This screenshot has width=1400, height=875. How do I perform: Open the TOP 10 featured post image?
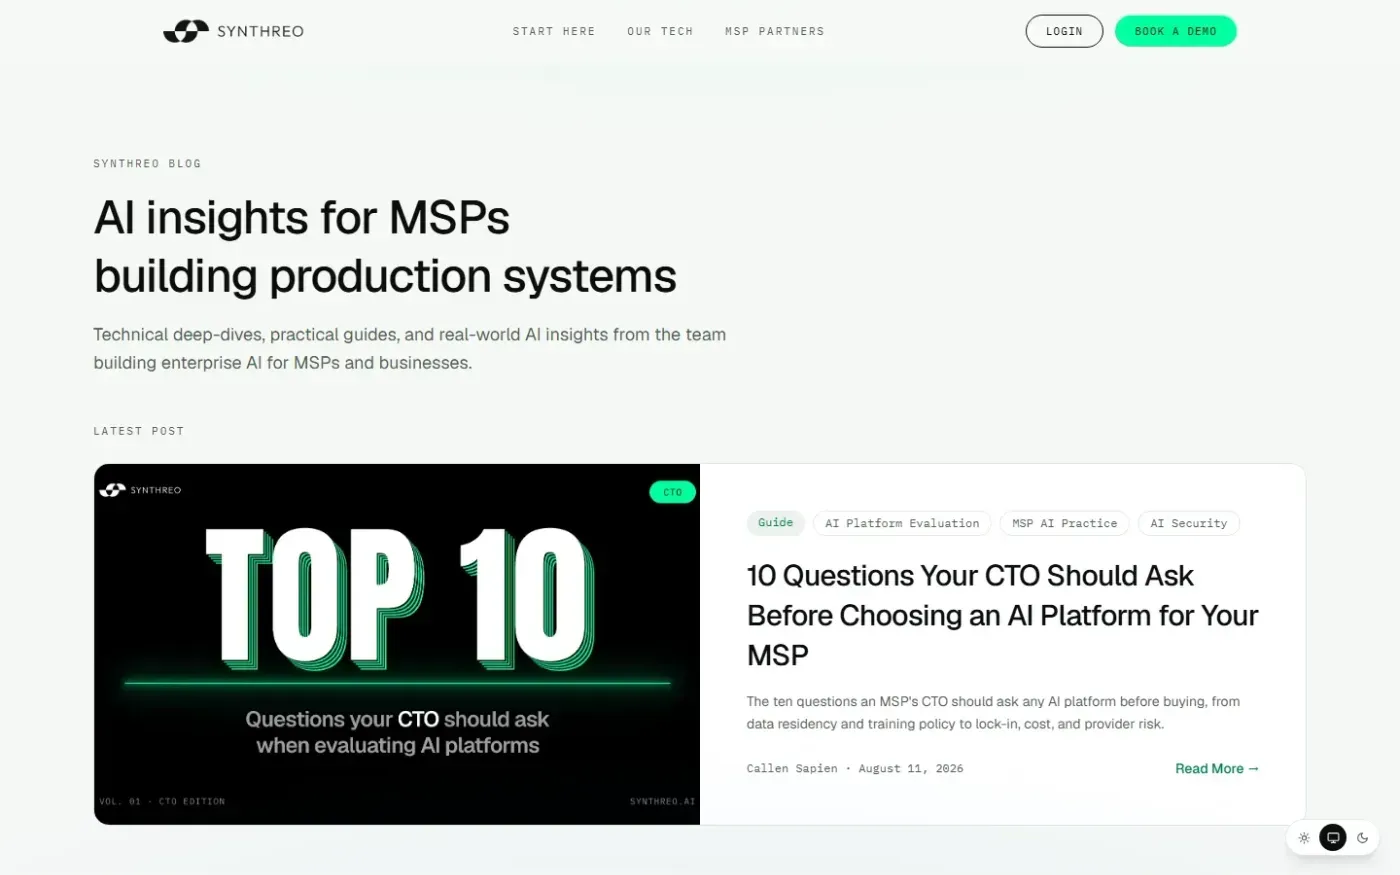click(x=397, y=644)
